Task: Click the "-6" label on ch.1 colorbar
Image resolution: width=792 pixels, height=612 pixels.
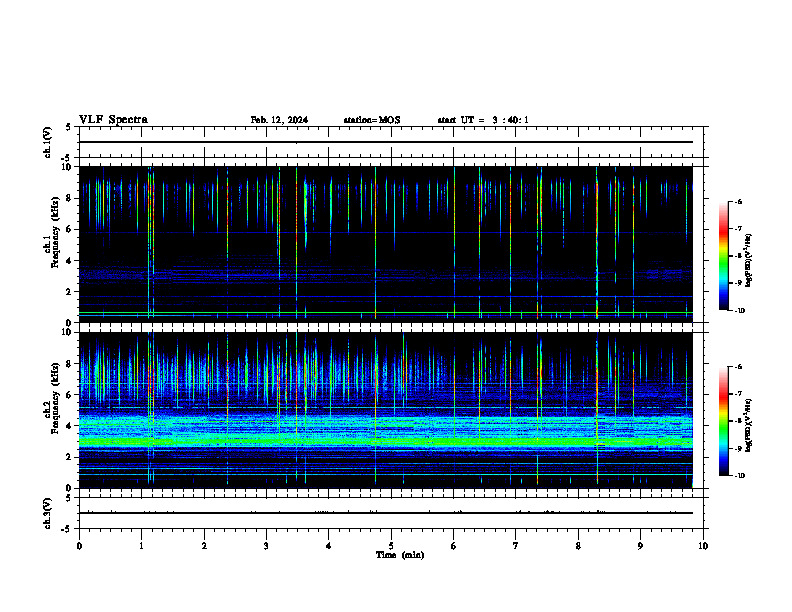Action: coord(738,202)
